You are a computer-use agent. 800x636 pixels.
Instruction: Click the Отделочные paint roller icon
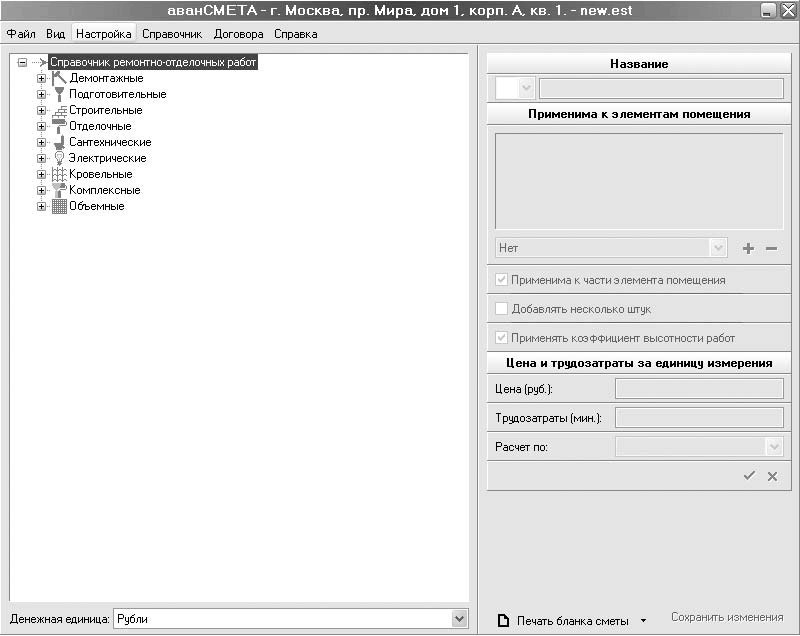(x=59, y=126)
